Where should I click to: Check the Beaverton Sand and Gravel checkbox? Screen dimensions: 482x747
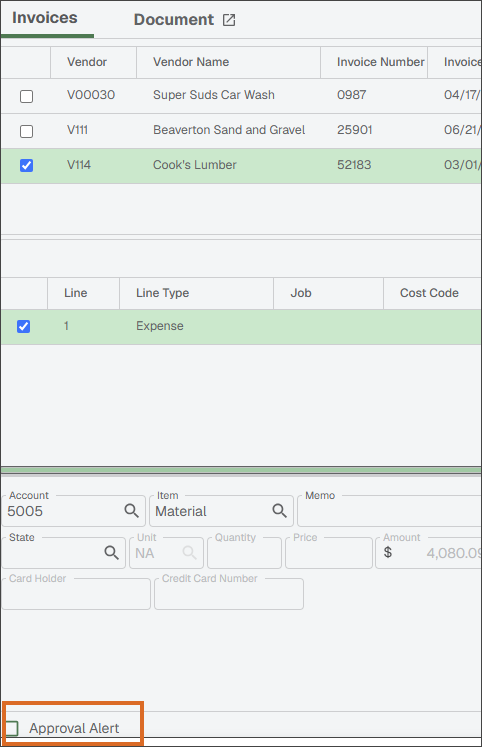coord(27,131)
